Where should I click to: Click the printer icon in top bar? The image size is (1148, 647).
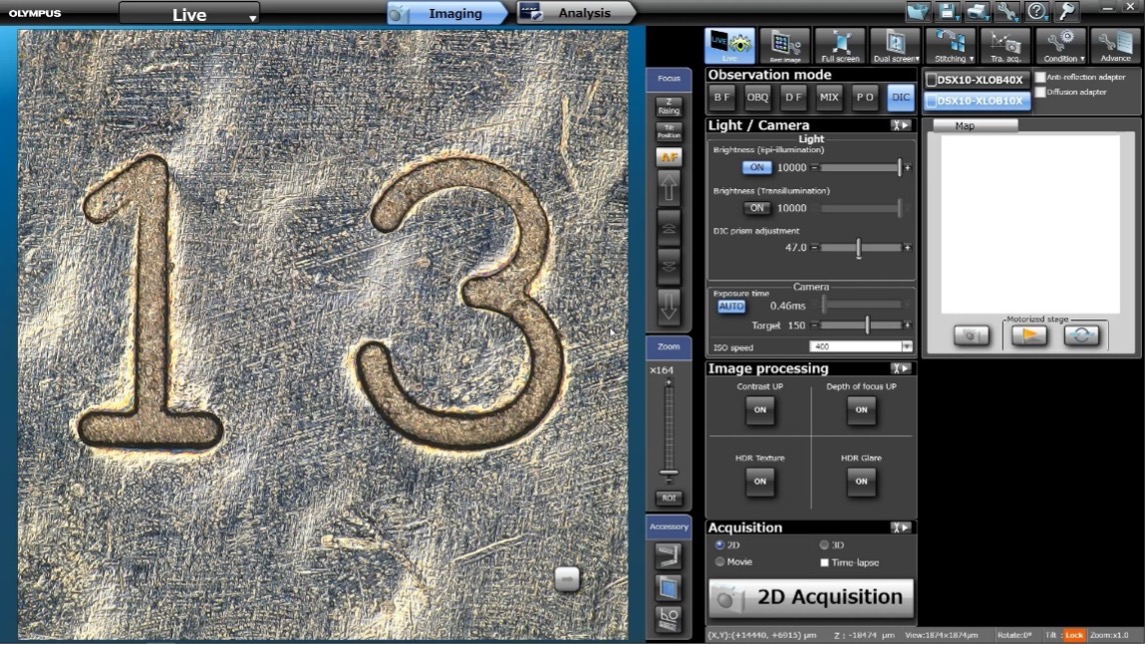click(976, 13)
